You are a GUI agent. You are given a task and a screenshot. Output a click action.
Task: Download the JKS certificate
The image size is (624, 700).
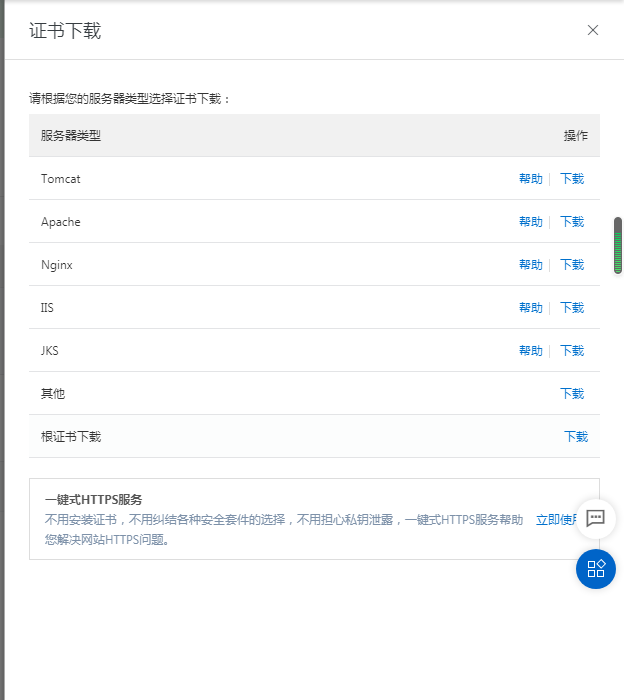[572, 350]
